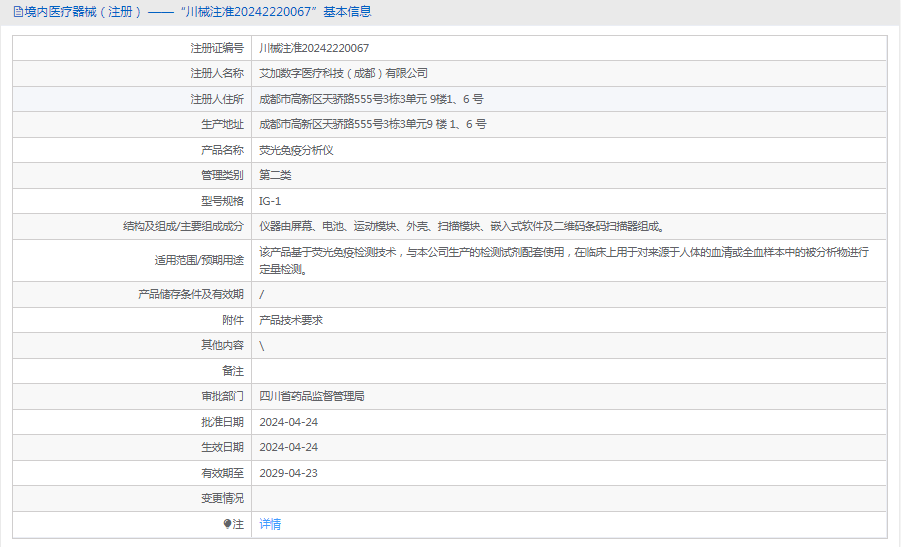
Task: Open the 详情 link
Action: point(270,524)
